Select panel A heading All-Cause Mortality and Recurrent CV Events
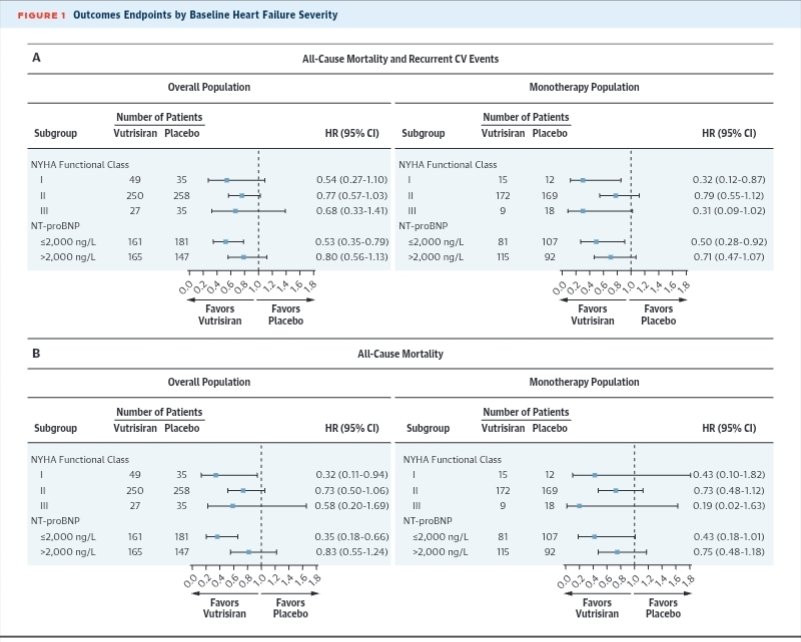Viewport: 801px width, 642px height. click(400, 59)
